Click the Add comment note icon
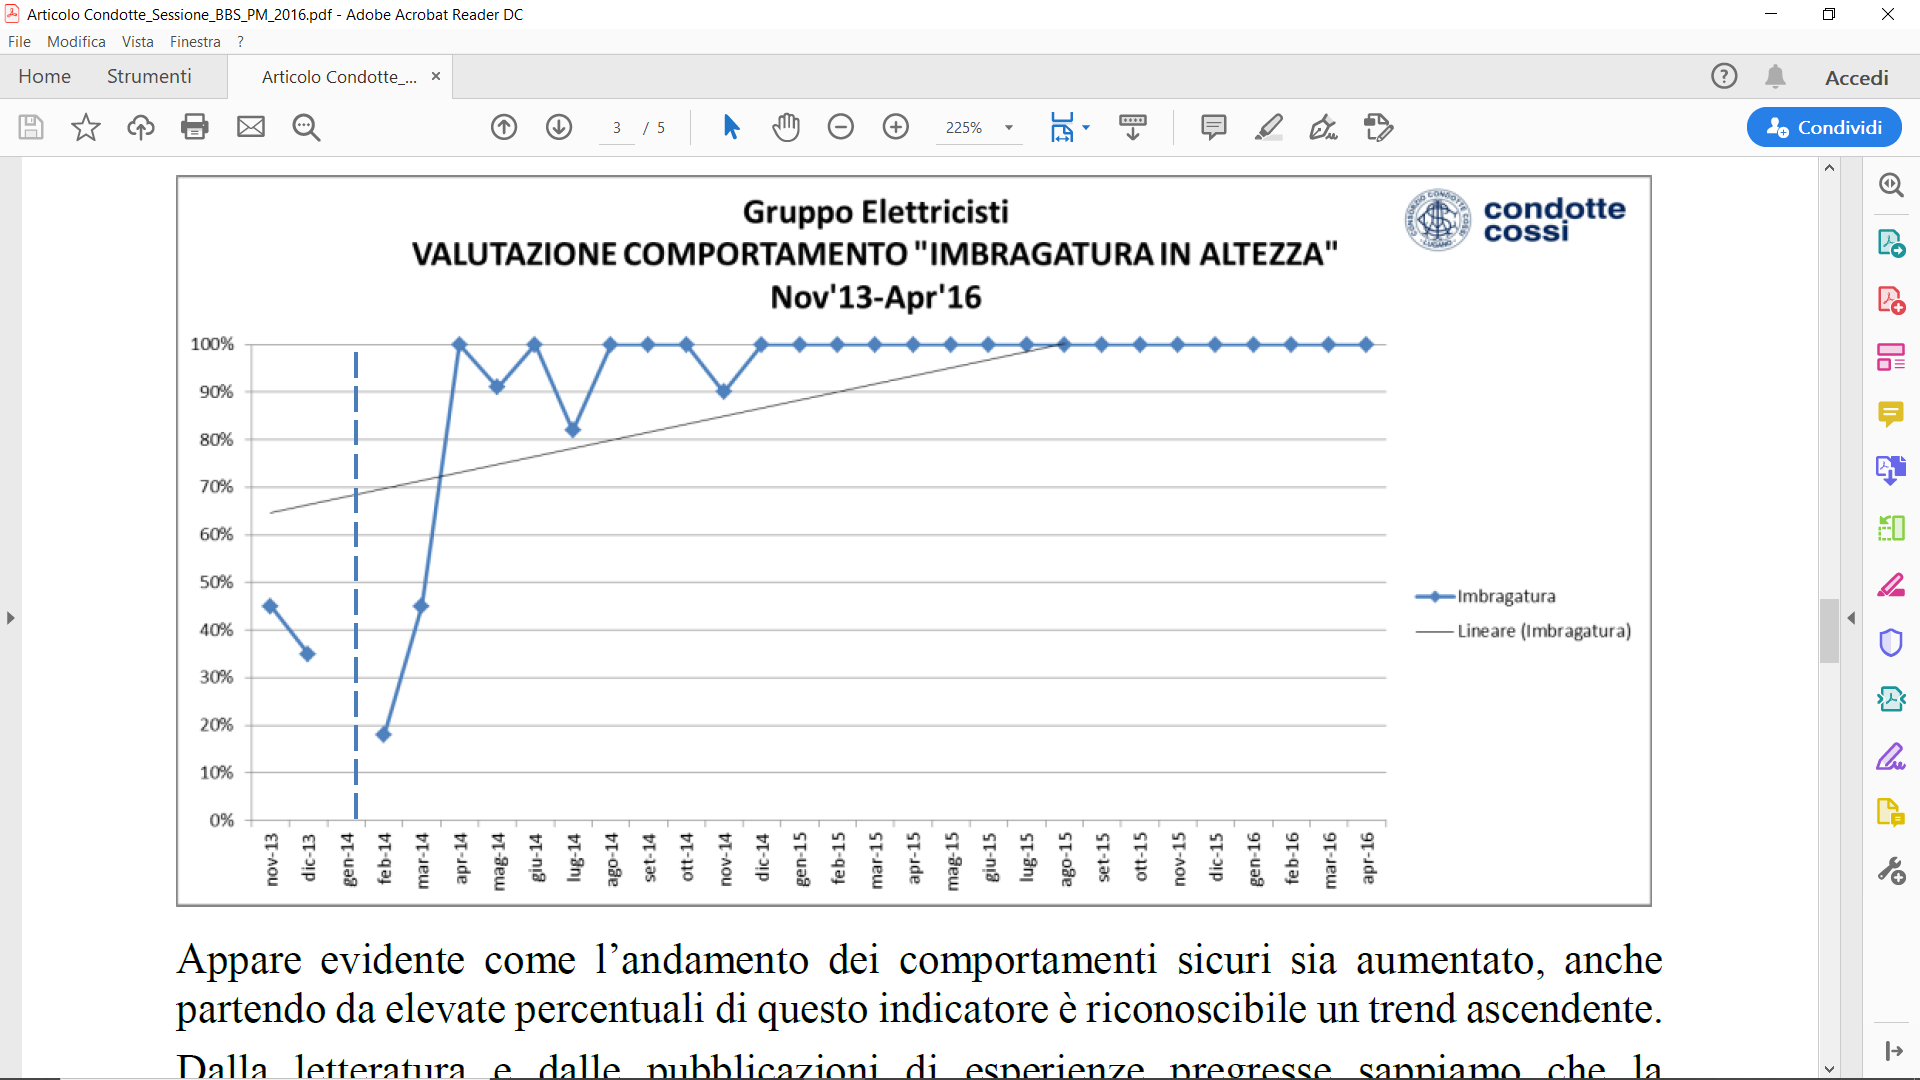Screen dimensions: 1920x1080 click(x=1213, y=127)
